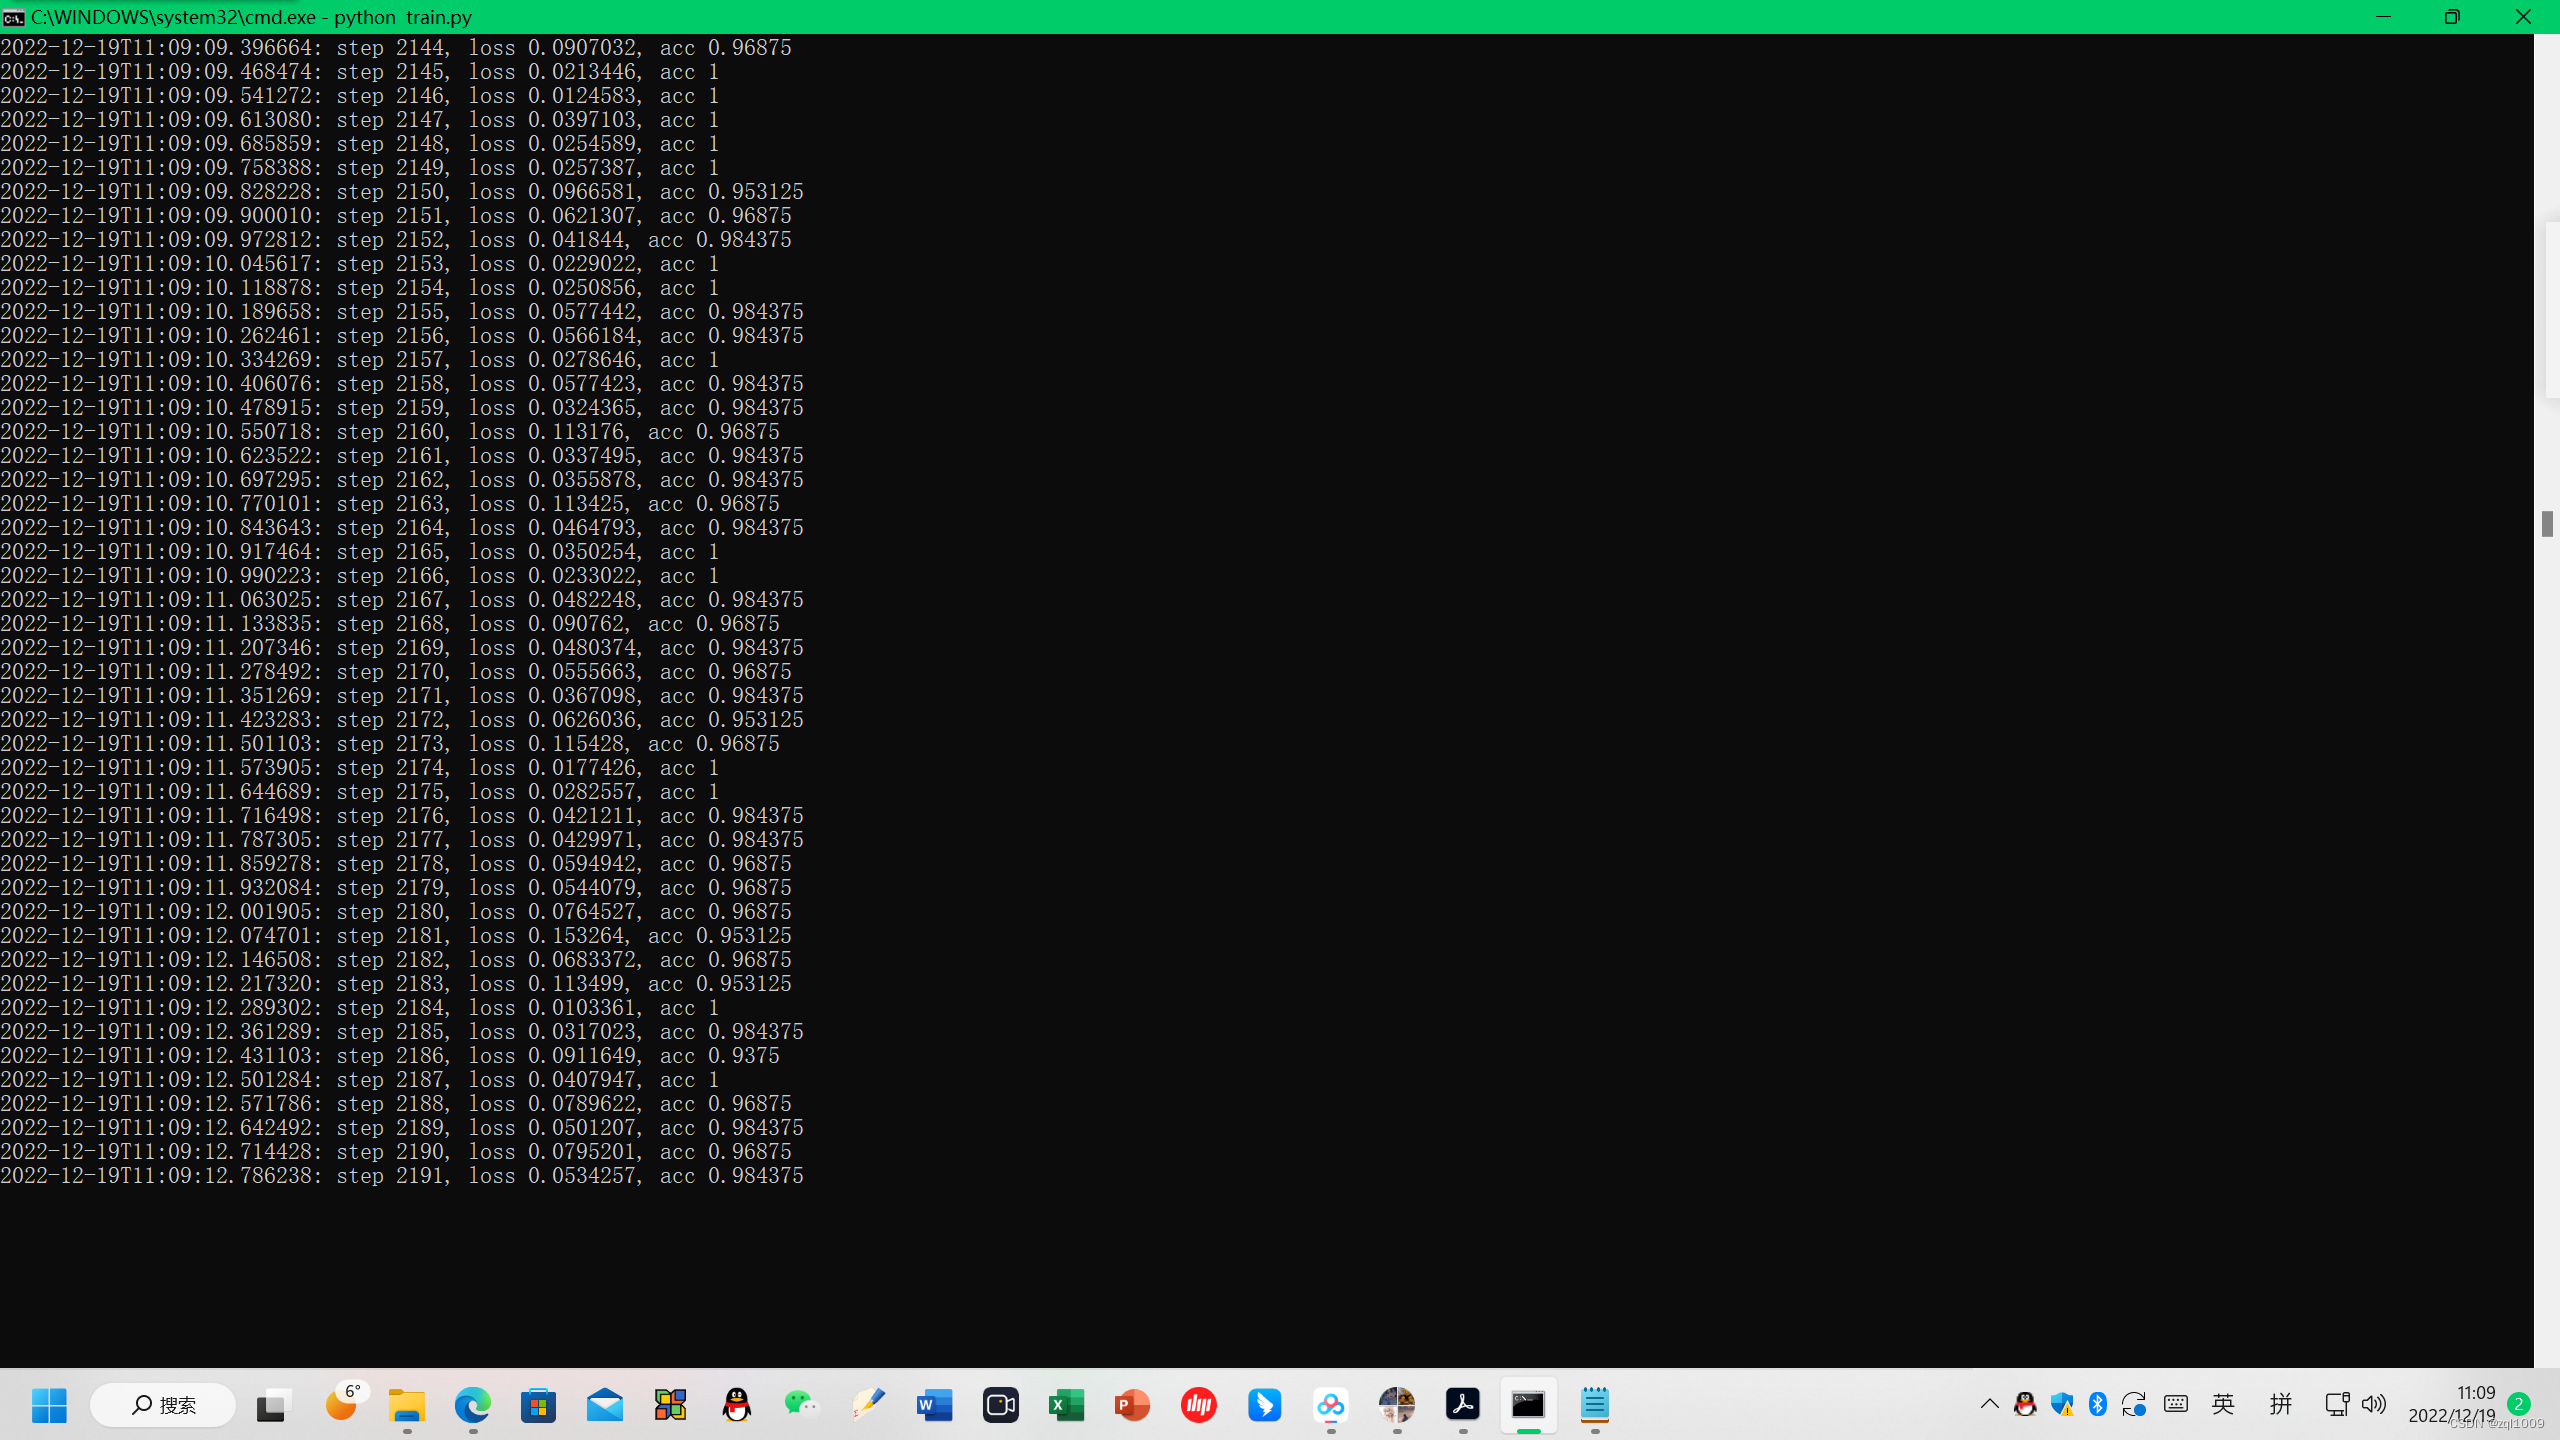
Task: Launch Microsoft Word from the taskbar
Action: click(x=934, y=1405)
